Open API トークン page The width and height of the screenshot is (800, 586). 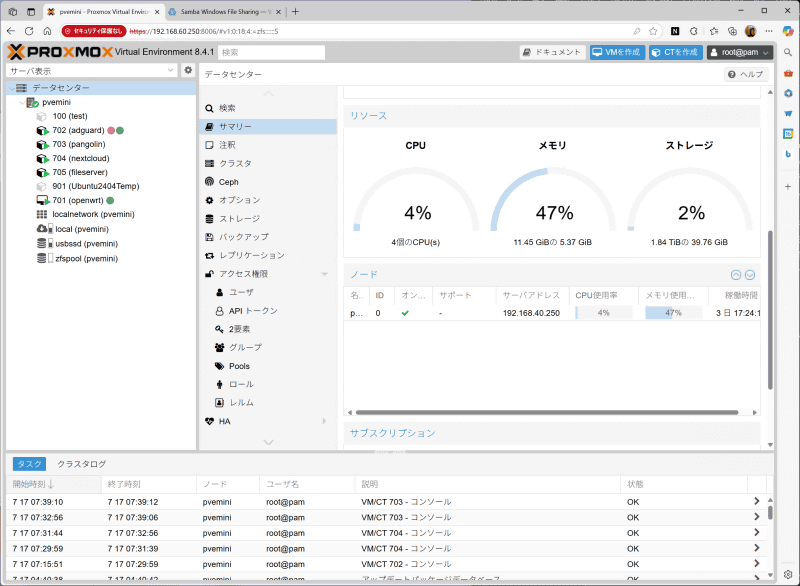[x=253, y=311]
